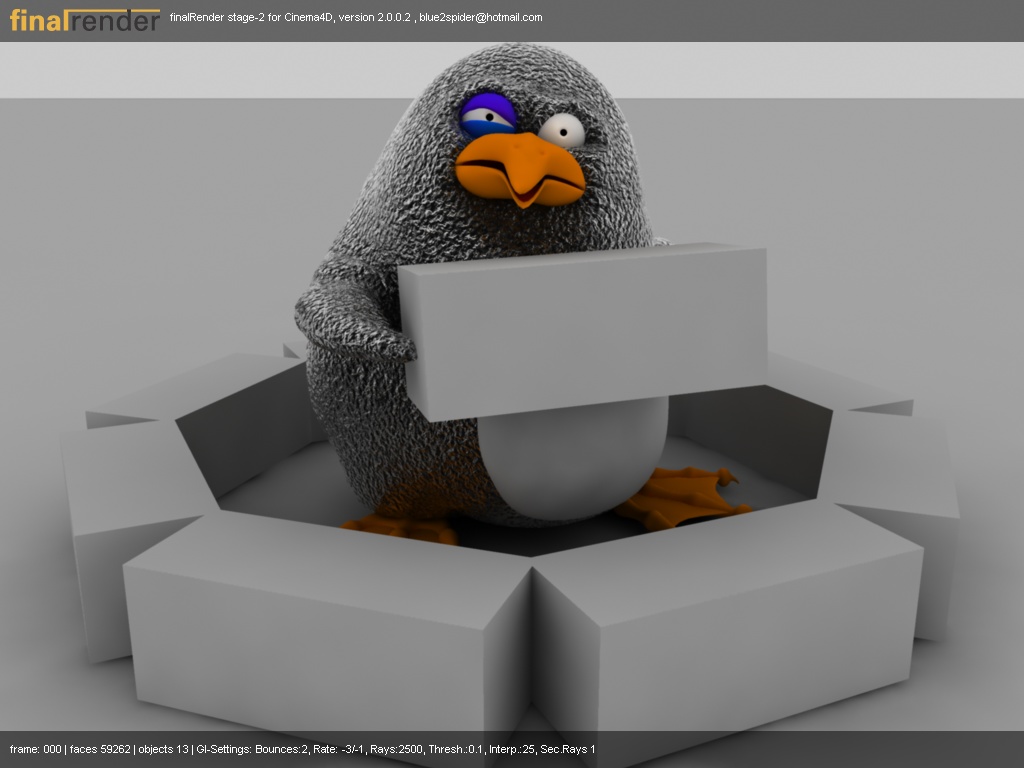Click the 'Sec.Rays 1' value

coord(568,749)
